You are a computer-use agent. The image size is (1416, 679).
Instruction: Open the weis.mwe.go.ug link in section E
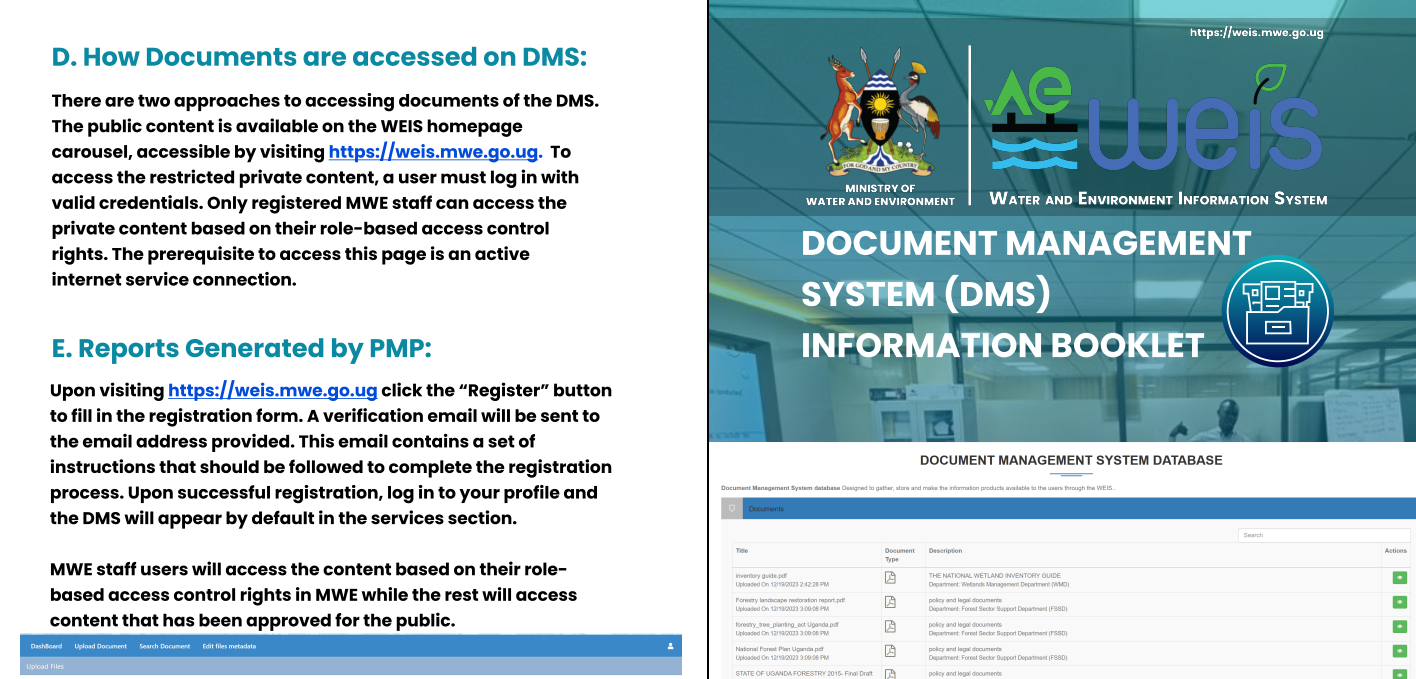[x=273, y=390]
